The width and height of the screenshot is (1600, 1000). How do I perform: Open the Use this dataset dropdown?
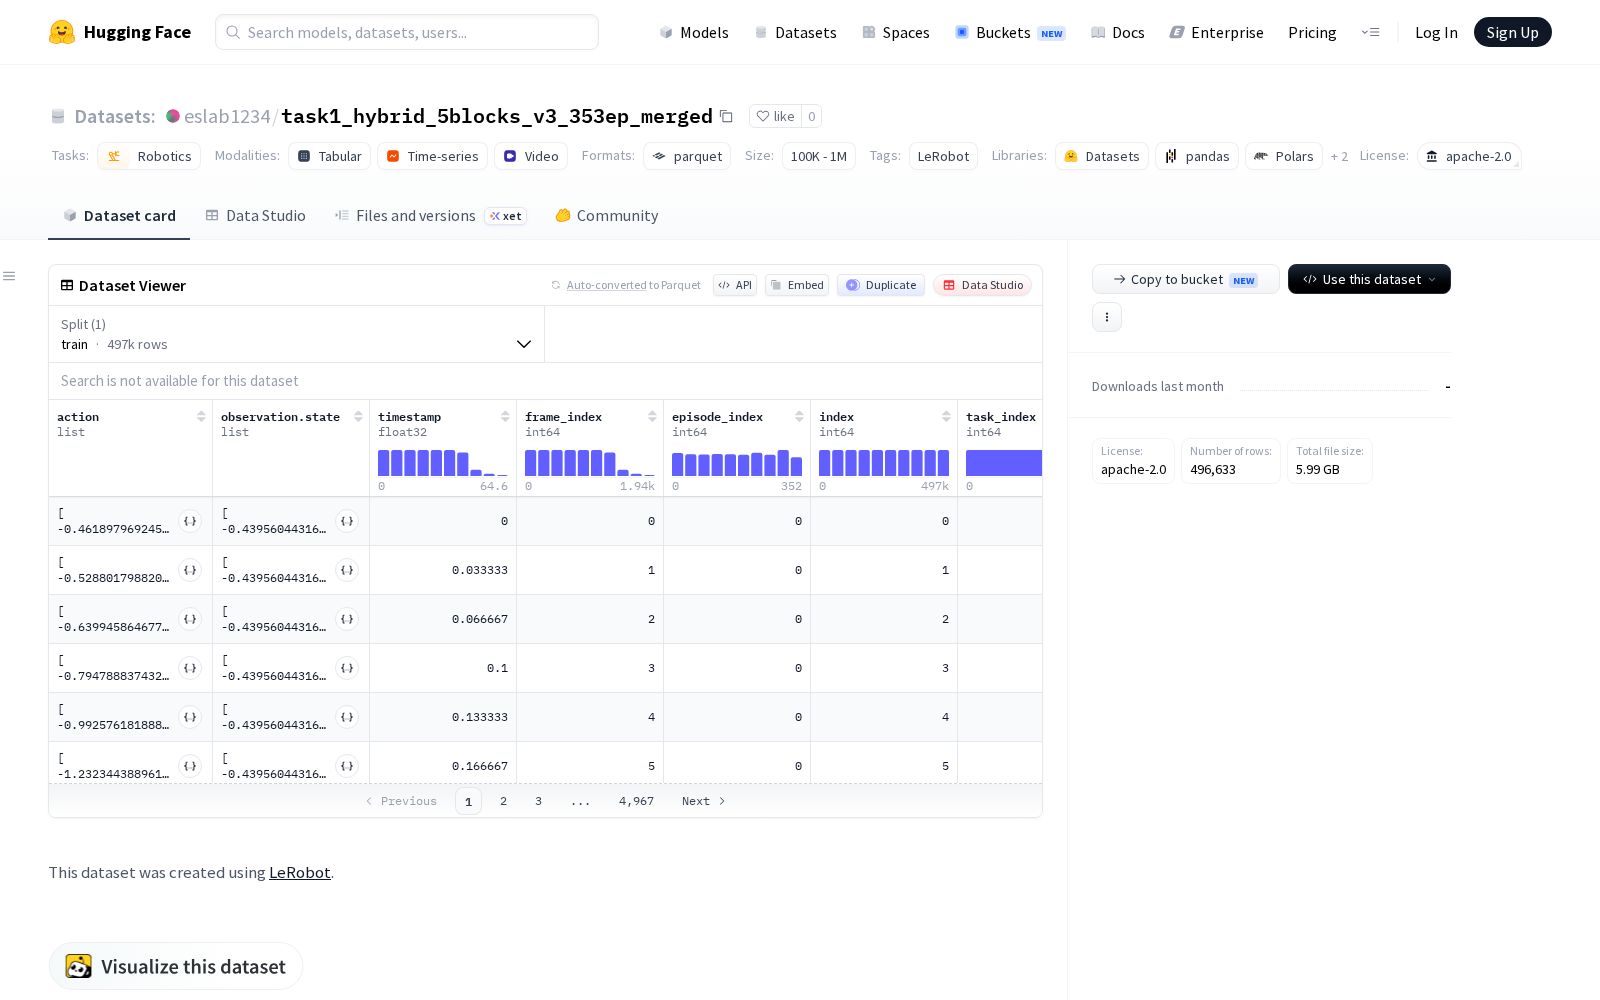pyautogui.click(x=1369, y=279)
